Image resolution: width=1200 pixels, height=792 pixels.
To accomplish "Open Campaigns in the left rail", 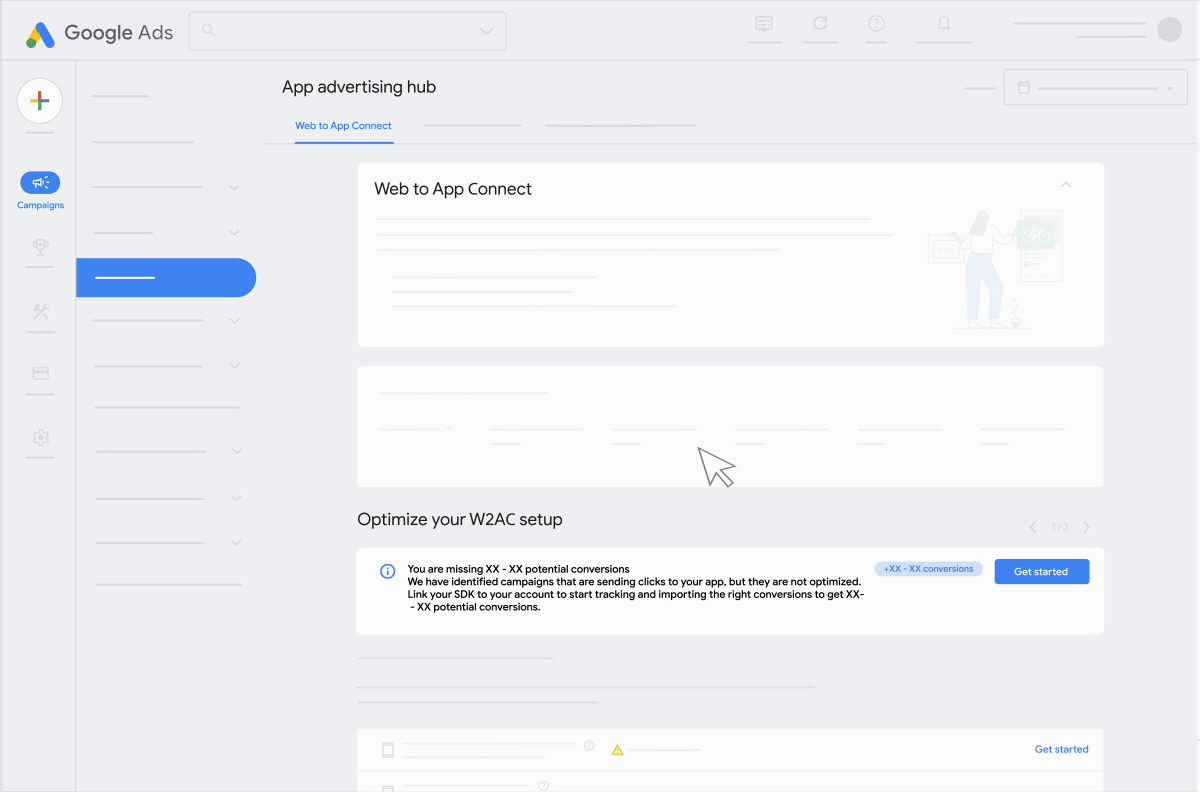I will pos(40,191).
